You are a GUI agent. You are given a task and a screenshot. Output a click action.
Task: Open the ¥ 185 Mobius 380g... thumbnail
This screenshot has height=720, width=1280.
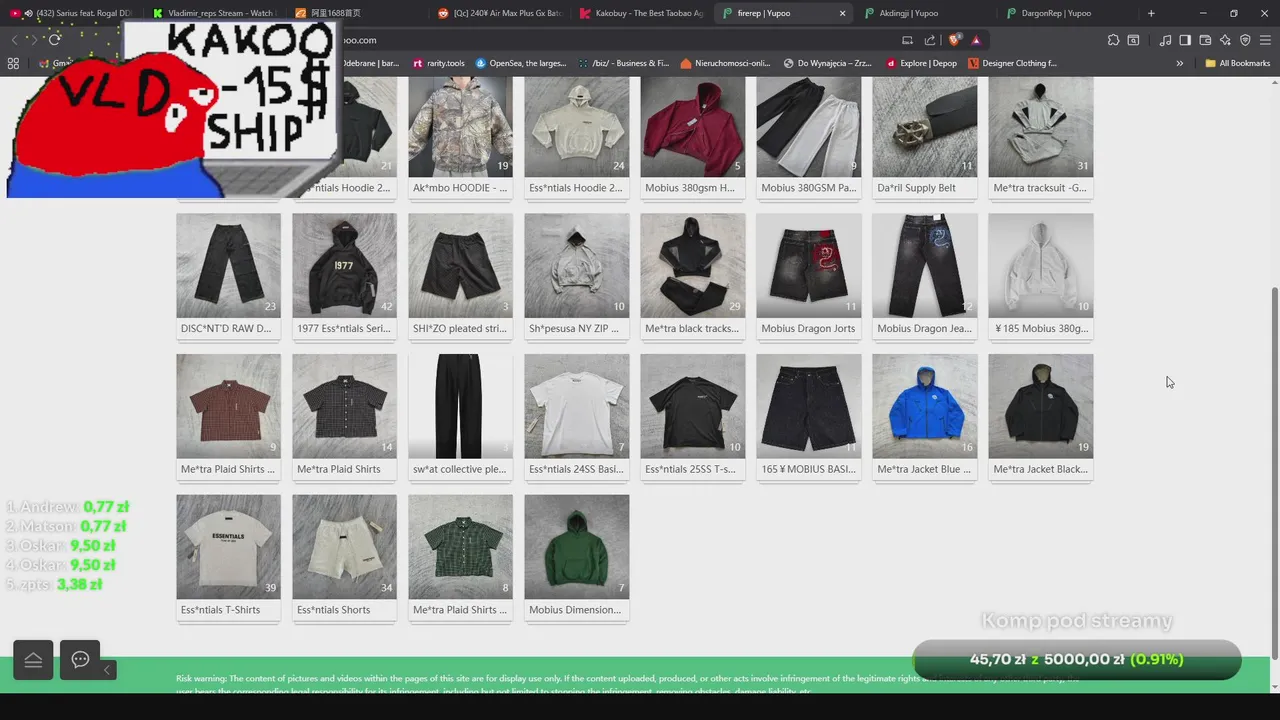coord(1040,265)
